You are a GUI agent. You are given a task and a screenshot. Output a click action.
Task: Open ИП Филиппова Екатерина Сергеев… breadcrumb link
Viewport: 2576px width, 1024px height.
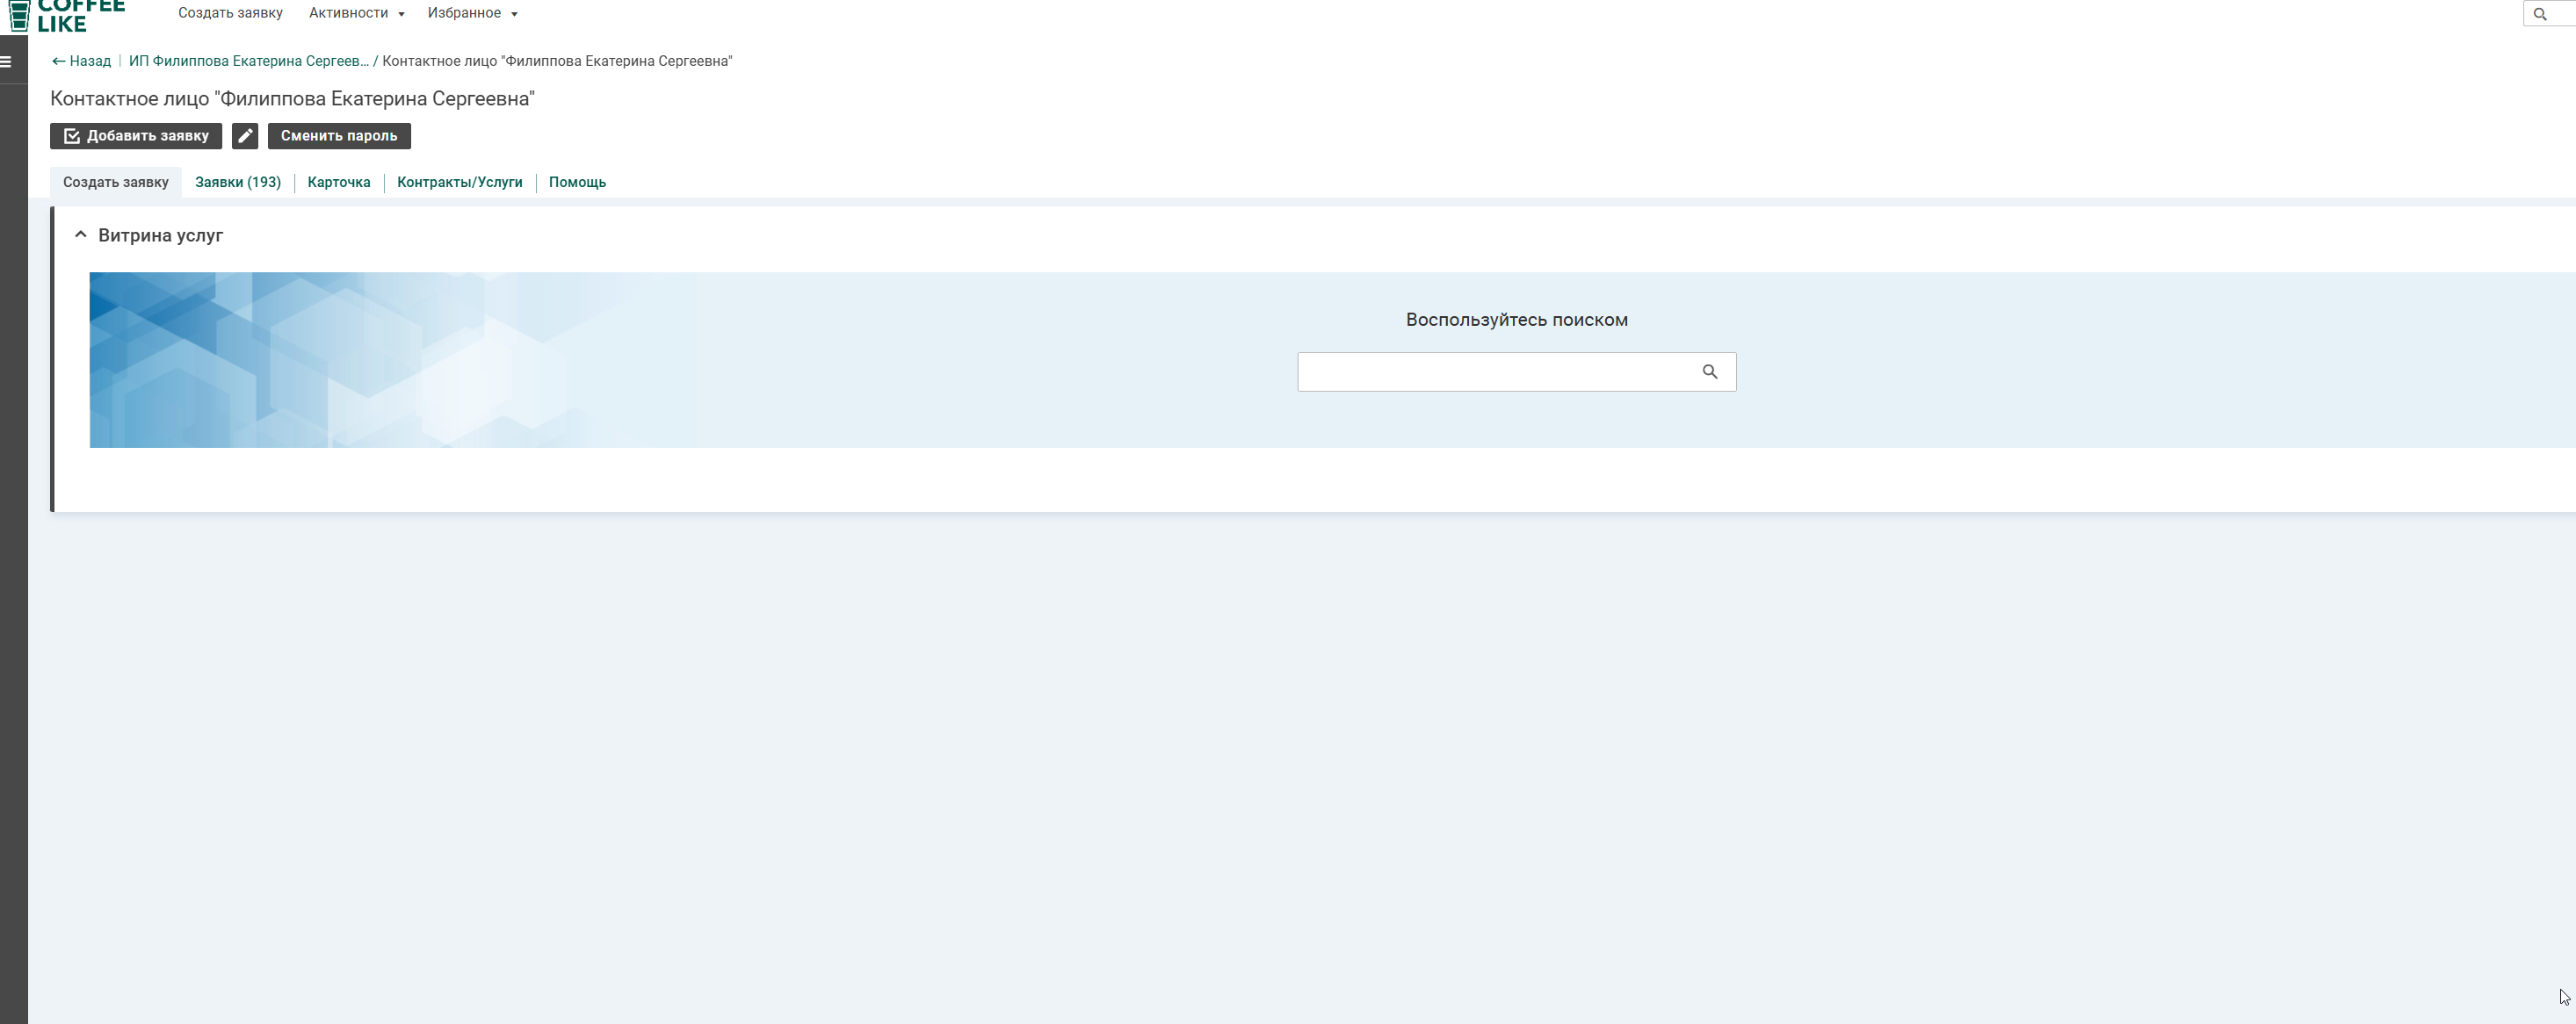[249, 61]
